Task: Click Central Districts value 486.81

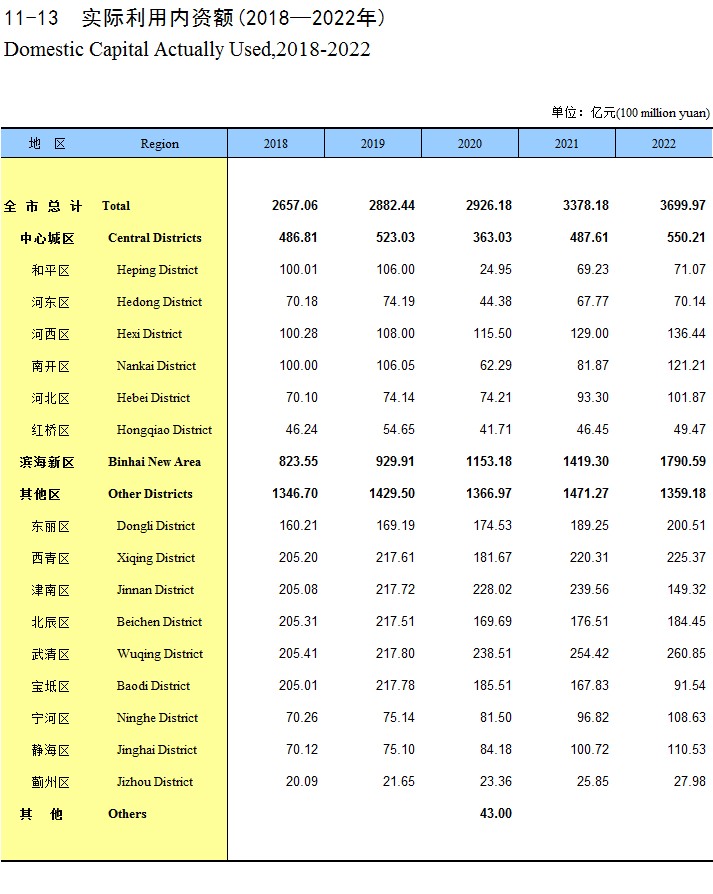Action: 298,237
